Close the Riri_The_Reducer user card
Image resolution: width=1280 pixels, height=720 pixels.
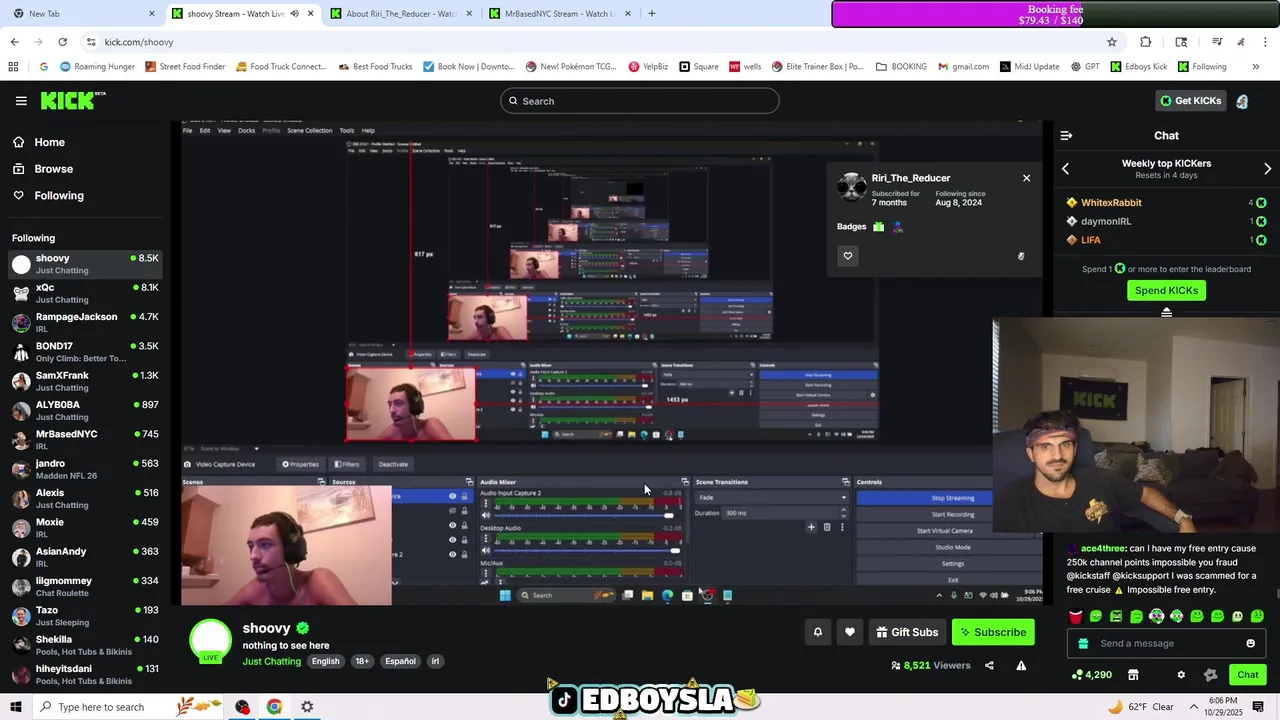click(x=1026, y=178)
